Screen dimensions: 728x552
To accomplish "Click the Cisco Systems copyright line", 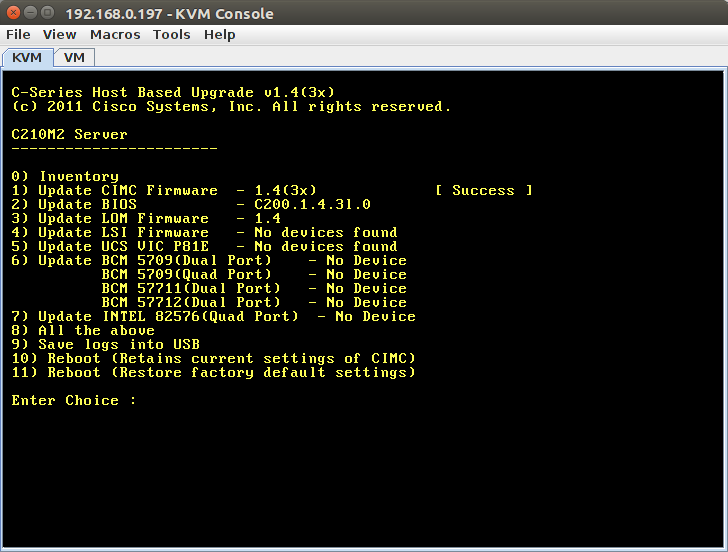I will pos(231,107).
